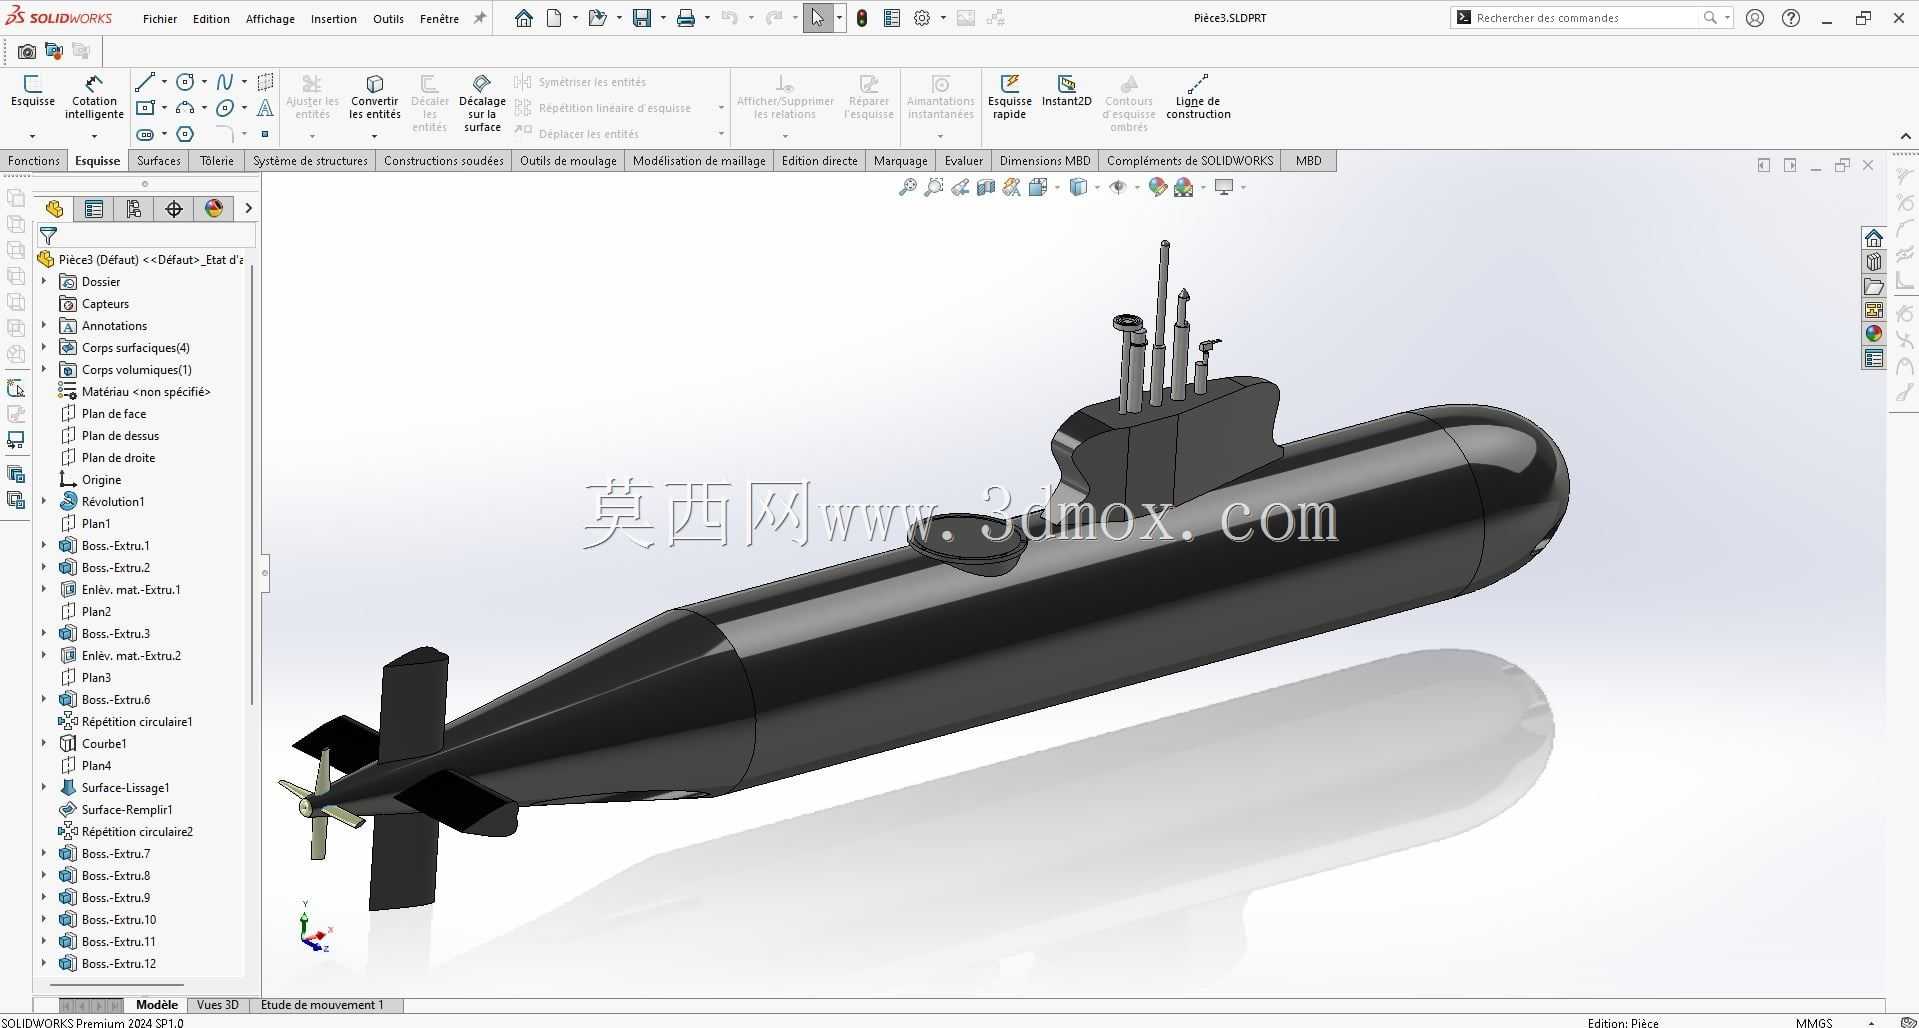Show more manager tabs chevron
1919x1028 pixels.
pyautogui.click(x=248, y=208)
